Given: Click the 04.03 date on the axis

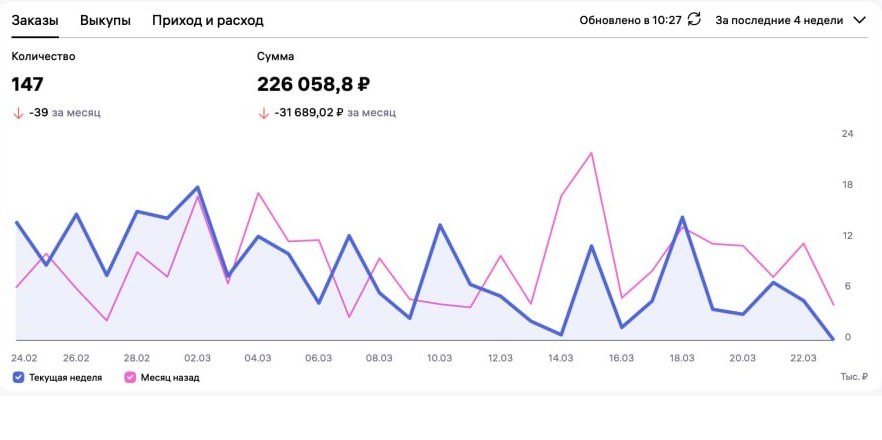Looking at the screenshot, I should [x=258, y=358].
